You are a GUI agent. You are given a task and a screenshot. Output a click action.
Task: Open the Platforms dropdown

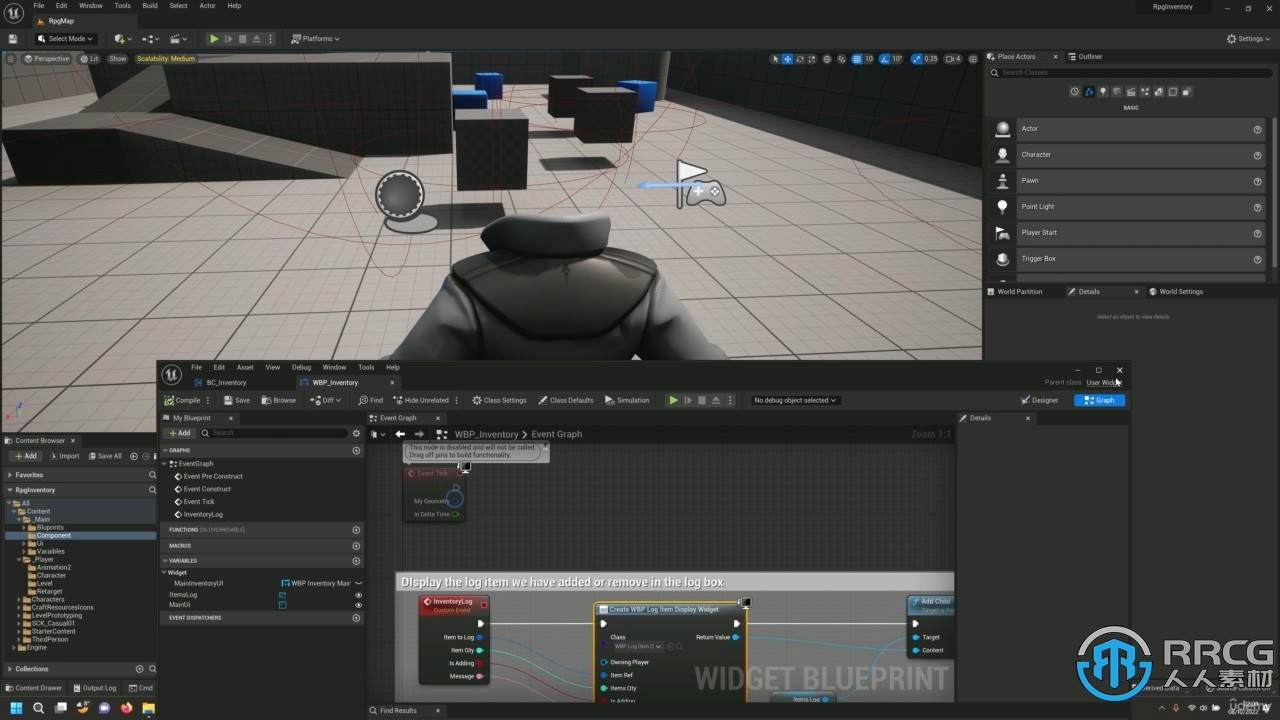click(315, 39)
